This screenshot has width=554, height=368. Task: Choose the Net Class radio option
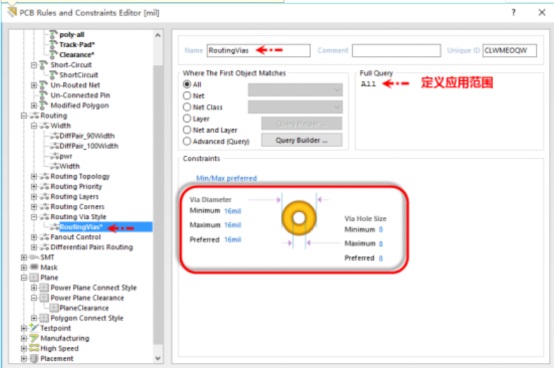pyautogui.click(x=187, y=107)
